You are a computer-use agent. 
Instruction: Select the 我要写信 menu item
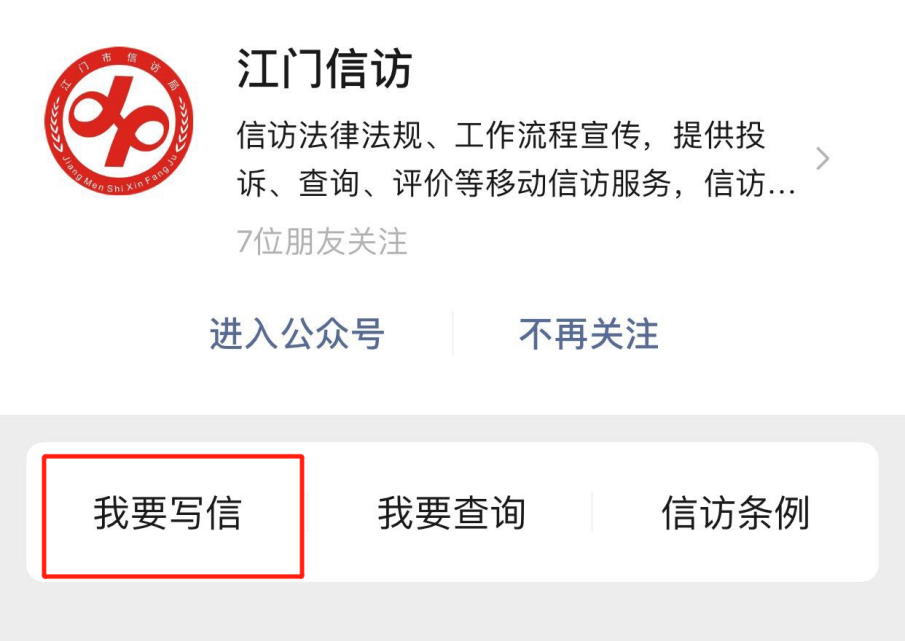(167, 512)
